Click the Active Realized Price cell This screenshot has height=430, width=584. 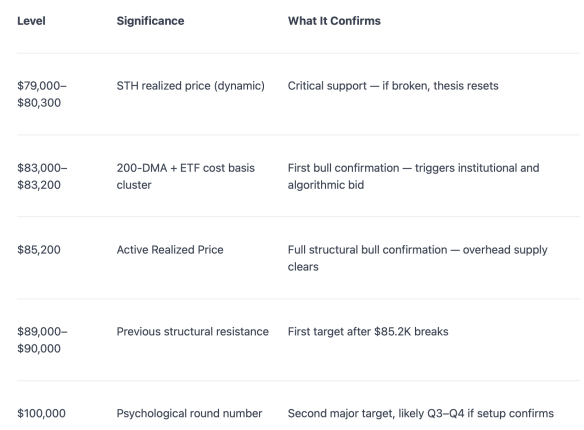pyautogui.click(x=170, y=250)
